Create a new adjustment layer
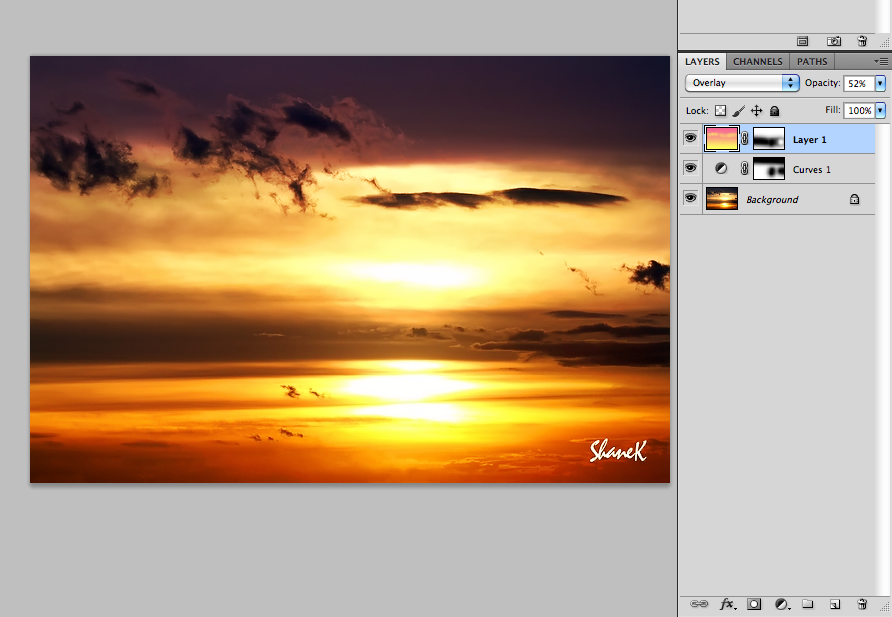This screenshot has height=617, width=892. point(782,604)
